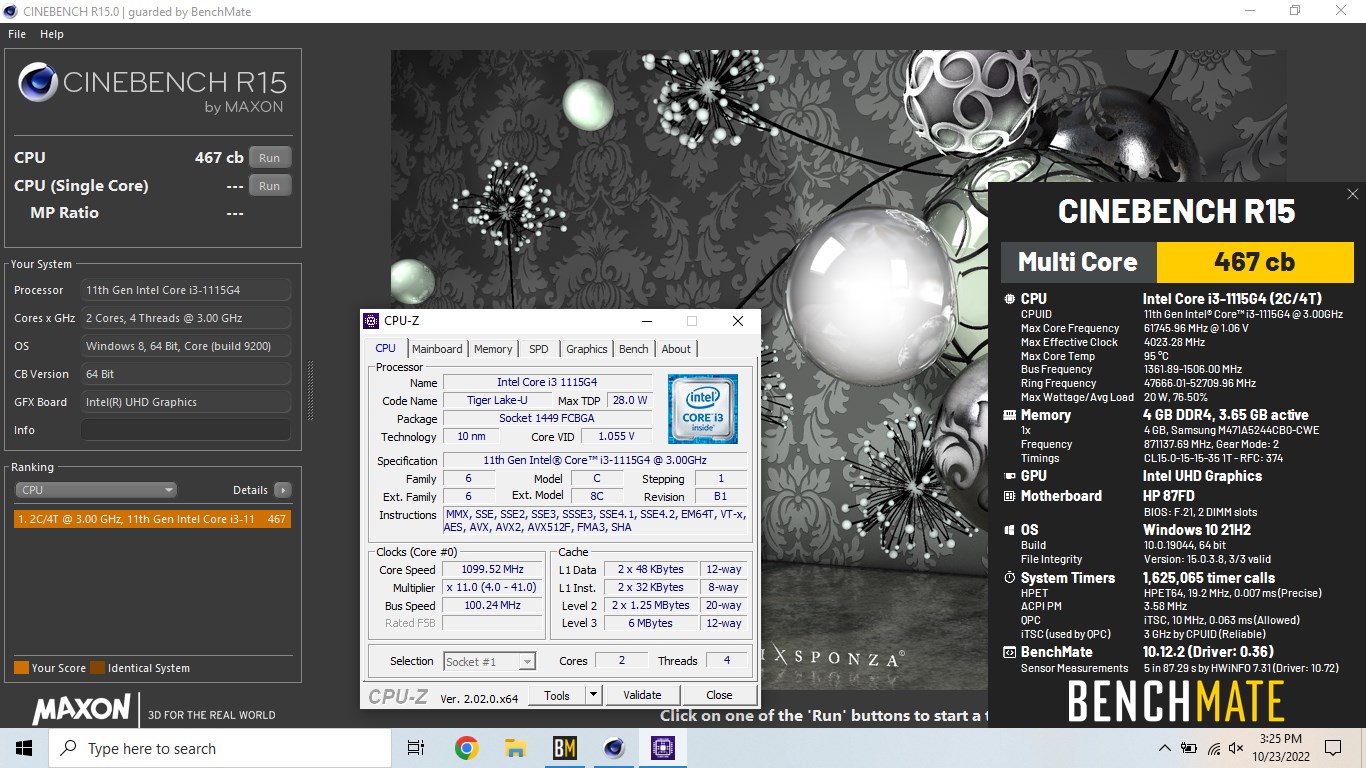Click the volume icon in system tray
The height and width of the screenshot is (768, 1366).
tap(1238, 748)
